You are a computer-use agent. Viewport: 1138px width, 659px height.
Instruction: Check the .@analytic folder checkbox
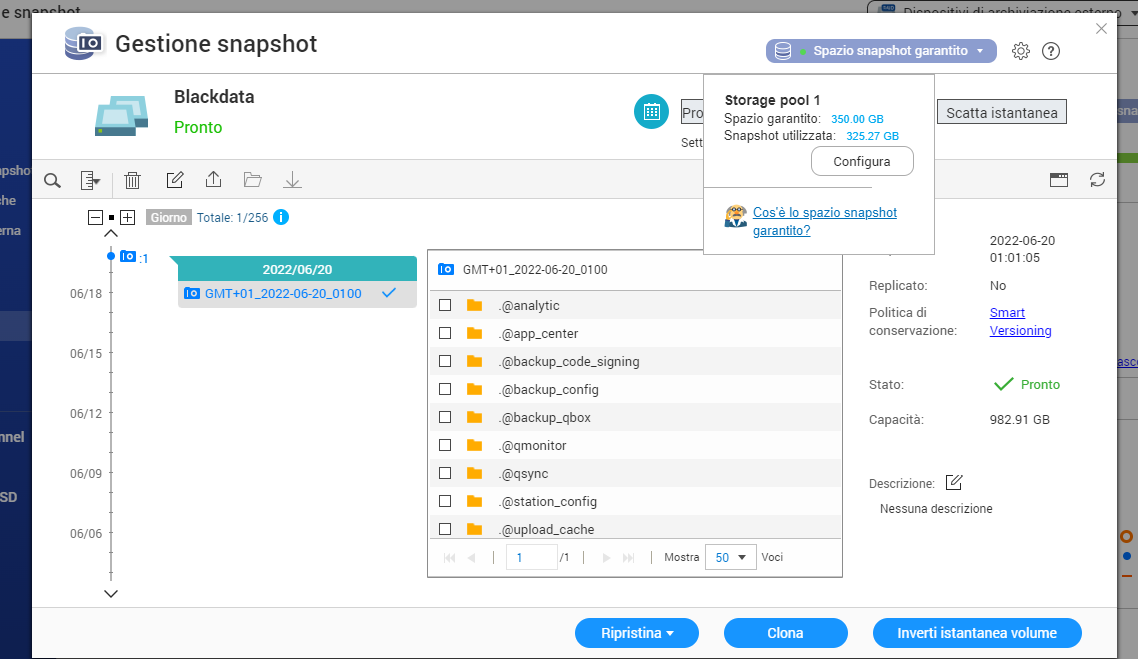(x=445, y=305)
